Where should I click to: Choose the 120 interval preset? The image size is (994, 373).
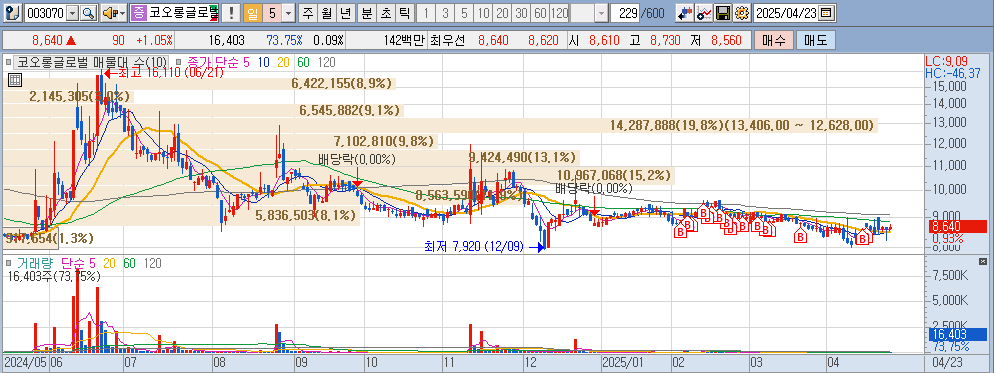pyautogui.click(x=560, y=13)
